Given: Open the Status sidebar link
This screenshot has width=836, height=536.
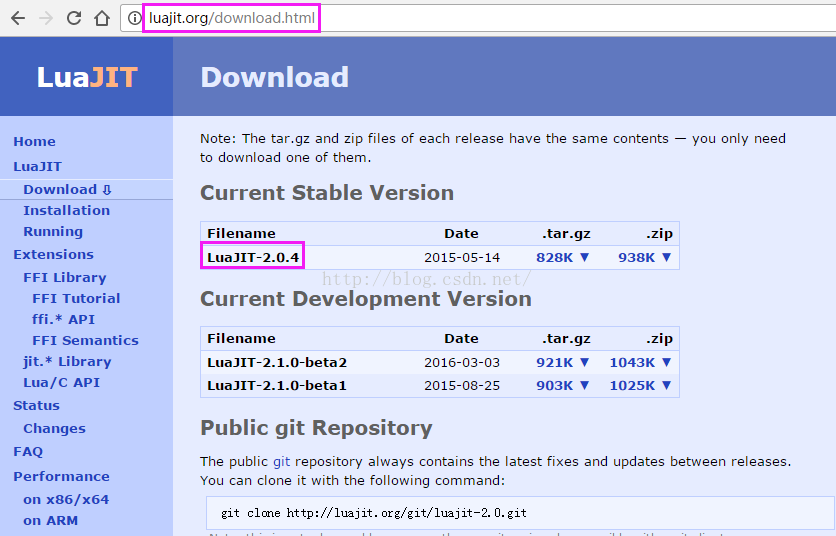Looking at the screenshot, I should (36, 405).
